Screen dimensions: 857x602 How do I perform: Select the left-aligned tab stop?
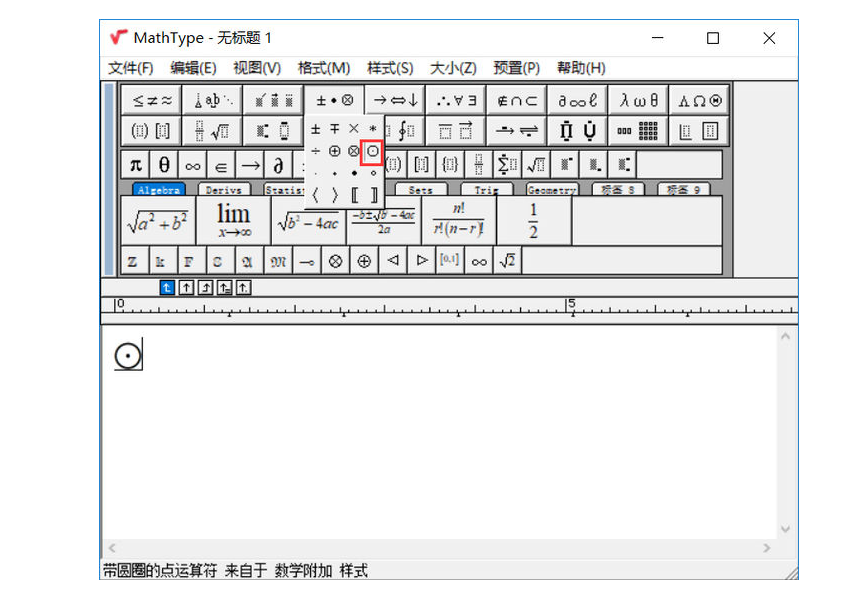point(167,288)
